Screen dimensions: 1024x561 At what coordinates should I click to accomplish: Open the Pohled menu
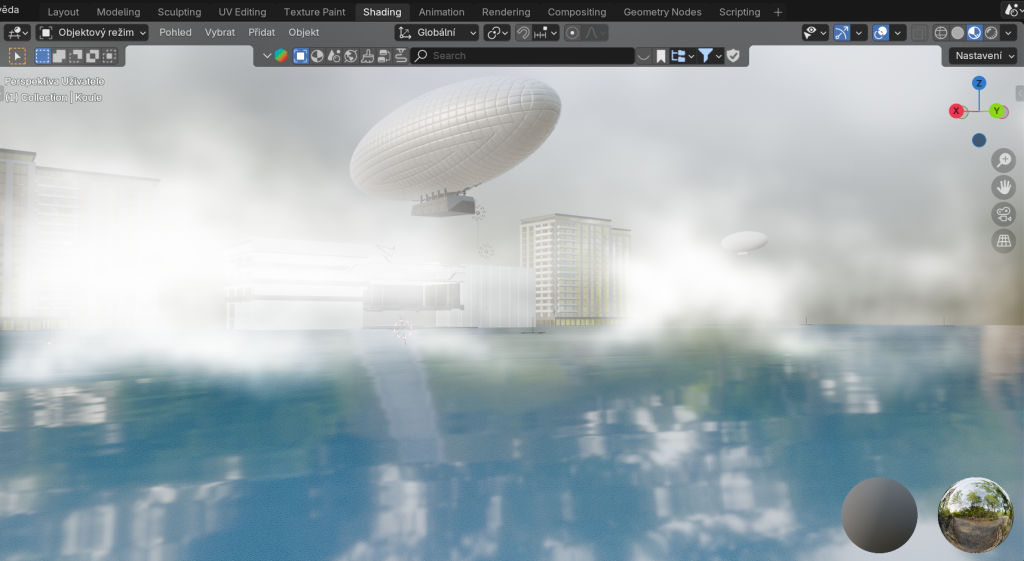tap(175, 33)
